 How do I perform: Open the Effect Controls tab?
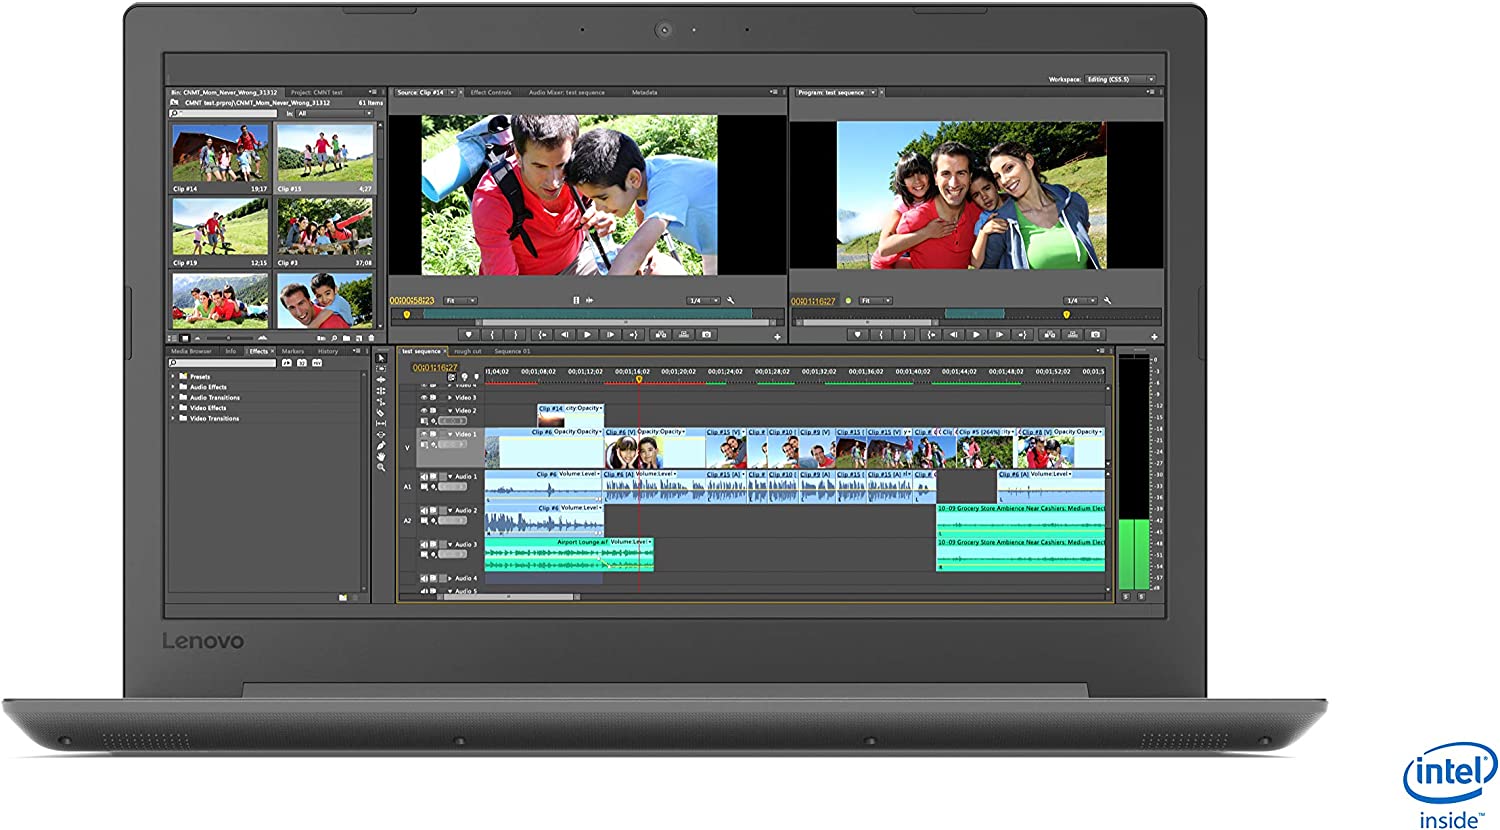pos(491,92)
